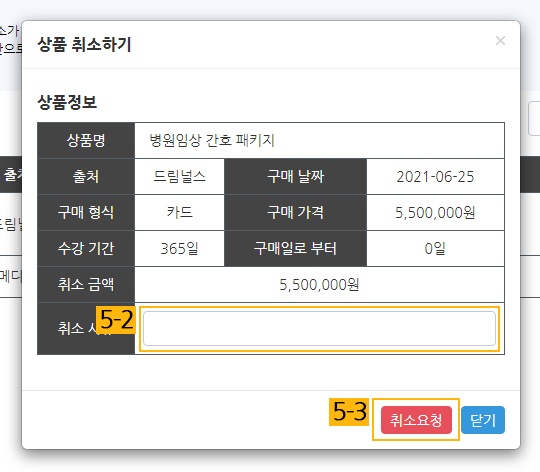
Task: Close the 상품 취소하기 dialog with X
Action: tap(500, 41)
